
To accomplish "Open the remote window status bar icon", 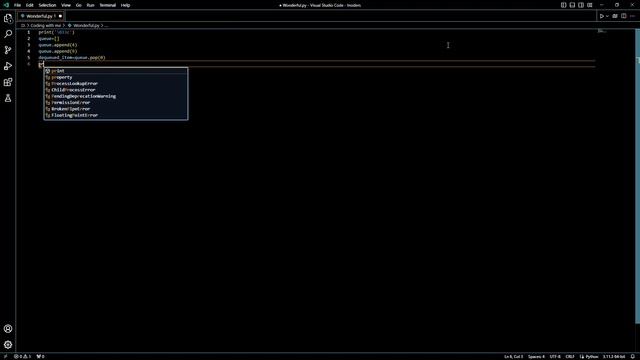I will click(5, 356).
